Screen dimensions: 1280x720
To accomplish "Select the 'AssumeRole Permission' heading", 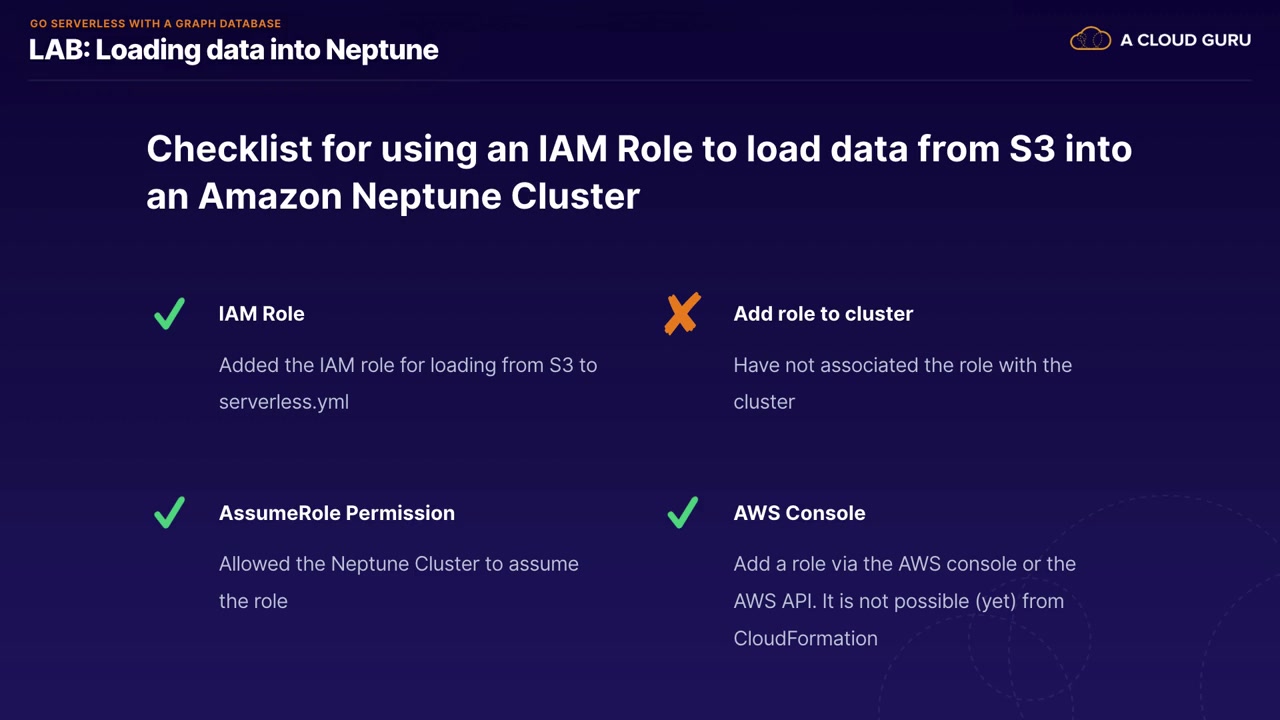I will click(336, 513).
